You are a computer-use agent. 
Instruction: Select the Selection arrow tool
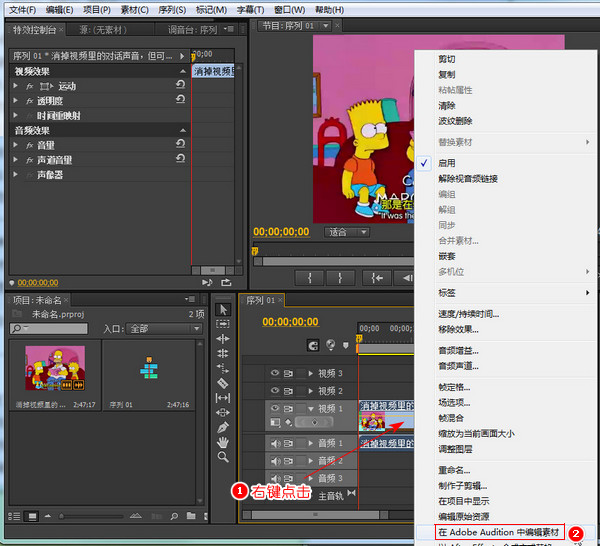223,310
